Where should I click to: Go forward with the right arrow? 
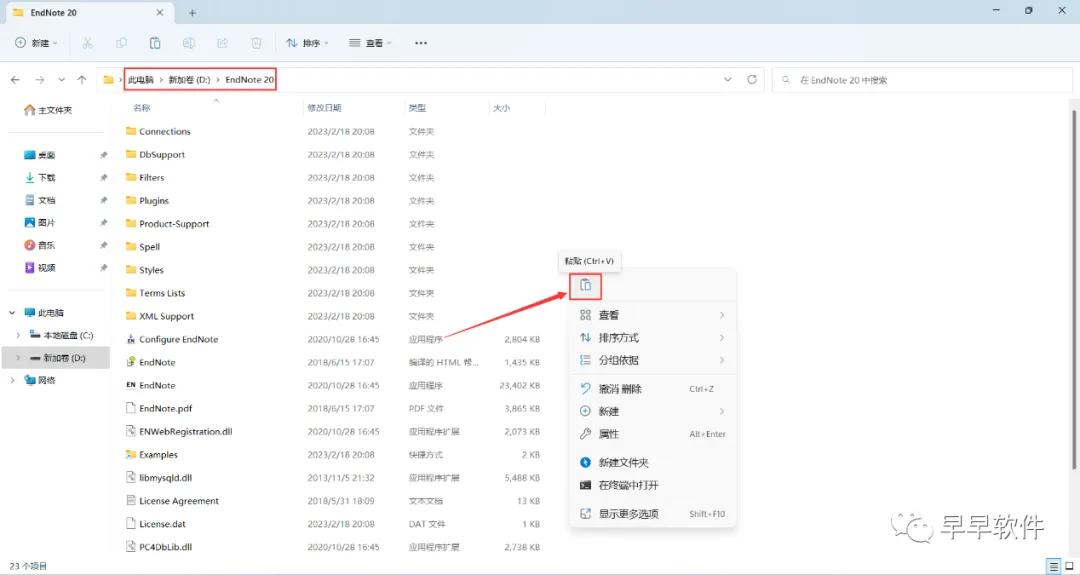(x=39, y=80)
